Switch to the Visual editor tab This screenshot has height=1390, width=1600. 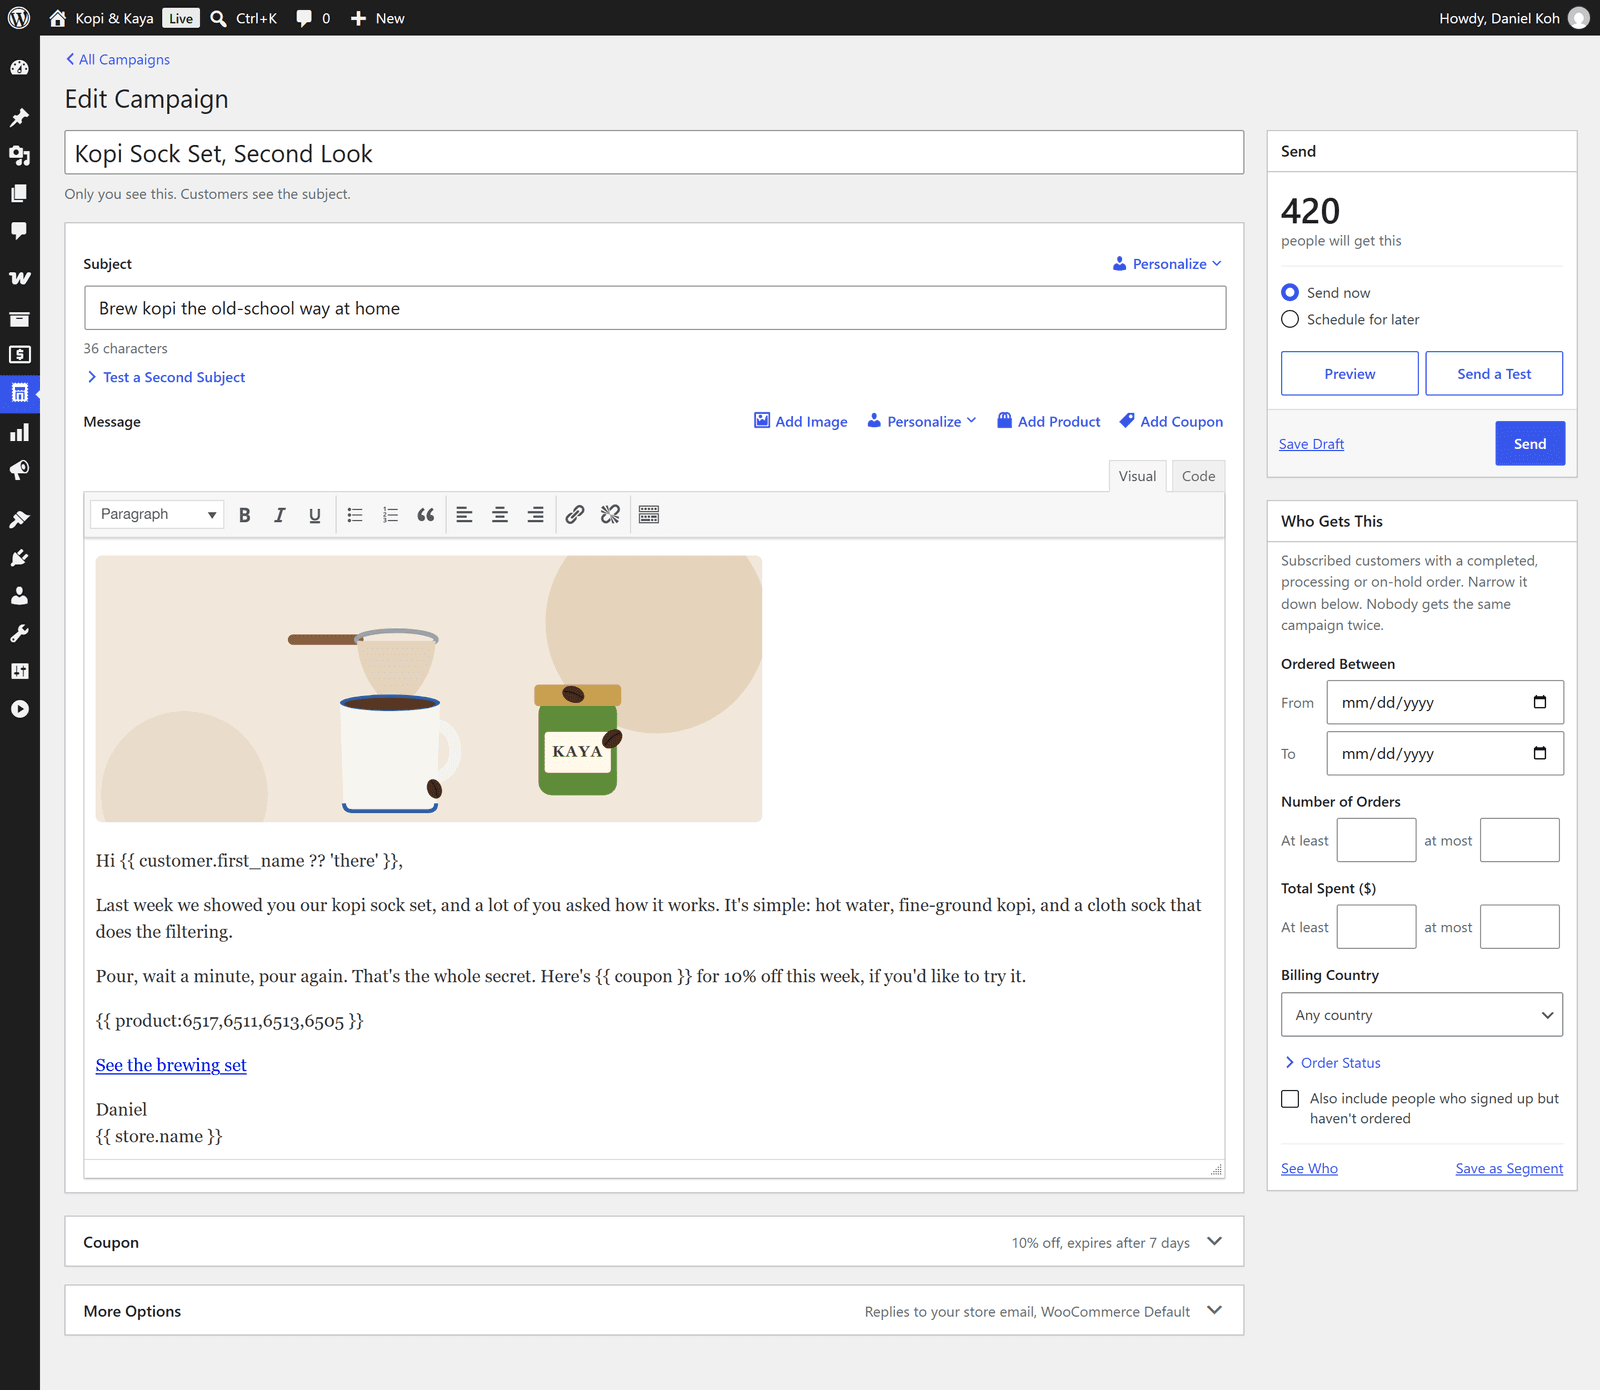tap(1137, 476)
